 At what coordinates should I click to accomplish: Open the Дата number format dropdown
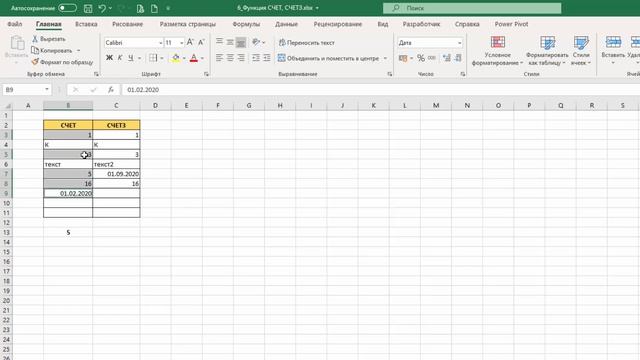coord(460,42)
